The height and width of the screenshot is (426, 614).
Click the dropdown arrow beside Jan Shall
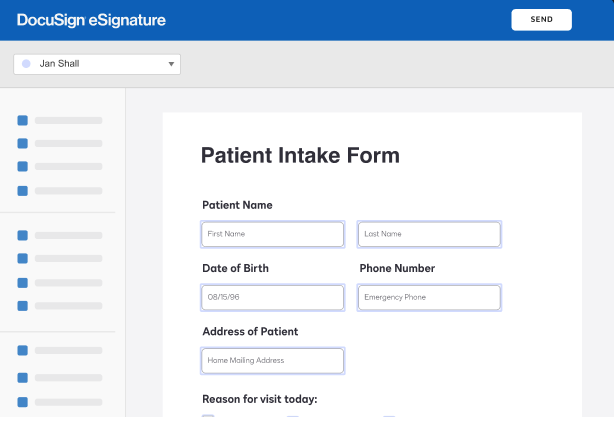[171, 64]
